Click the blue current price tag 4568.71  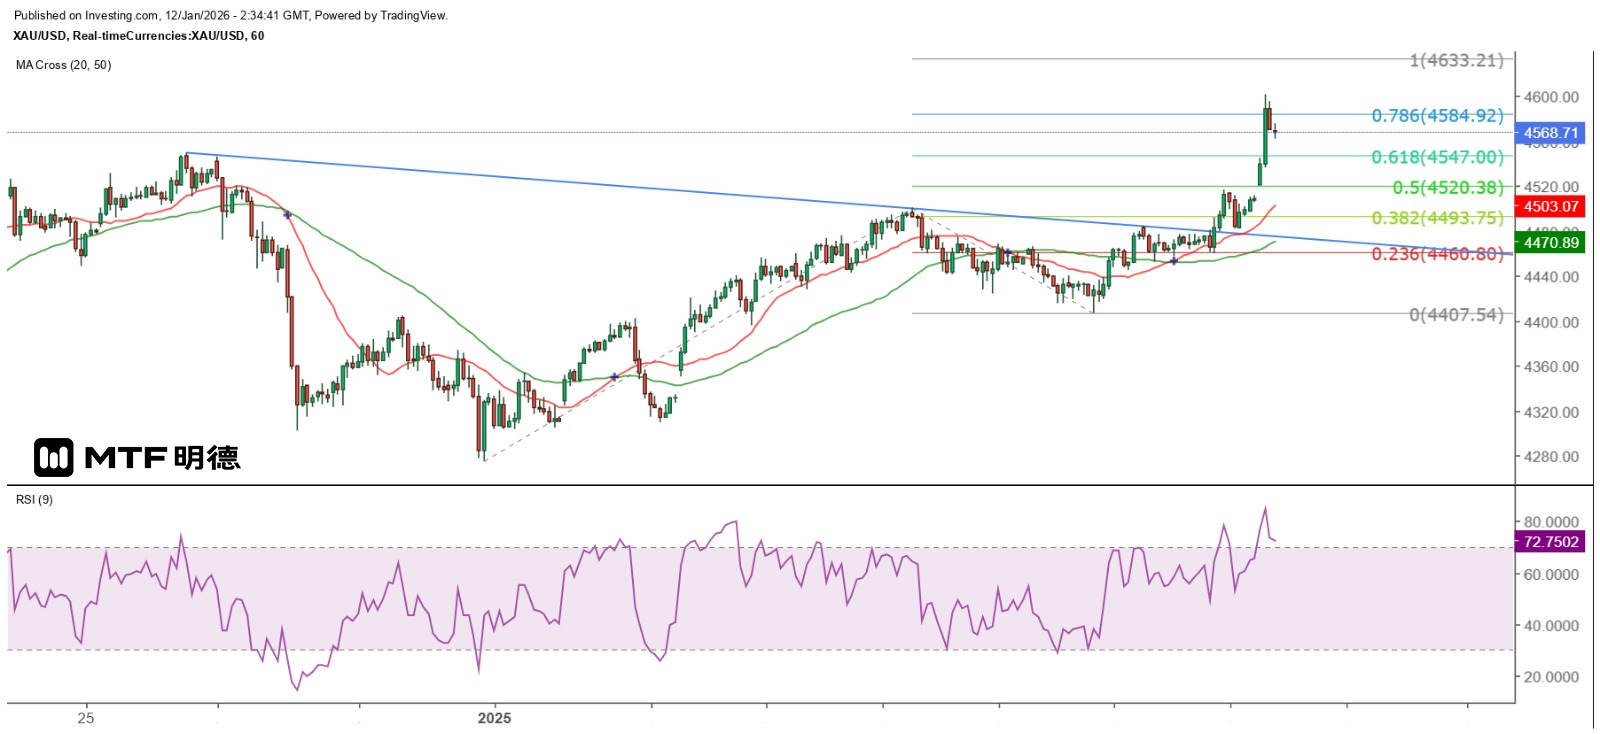click(x=1550, y=133)
